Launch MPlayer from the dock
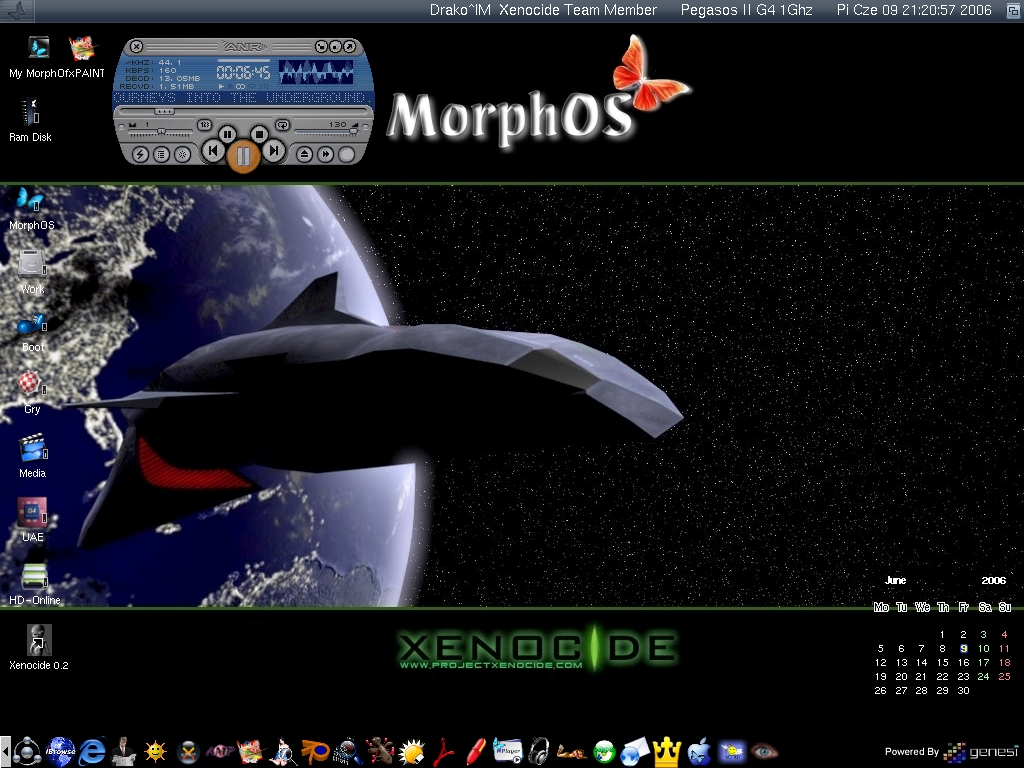This screenshot has width=1024, height=768. click(x=507, y=751)
